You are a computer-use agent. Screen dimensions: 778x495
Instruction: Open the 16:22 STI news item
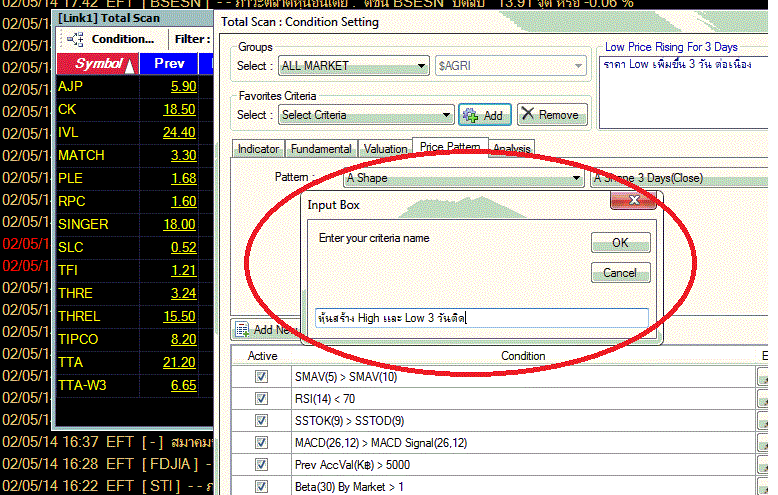click(x=107, y=486)
